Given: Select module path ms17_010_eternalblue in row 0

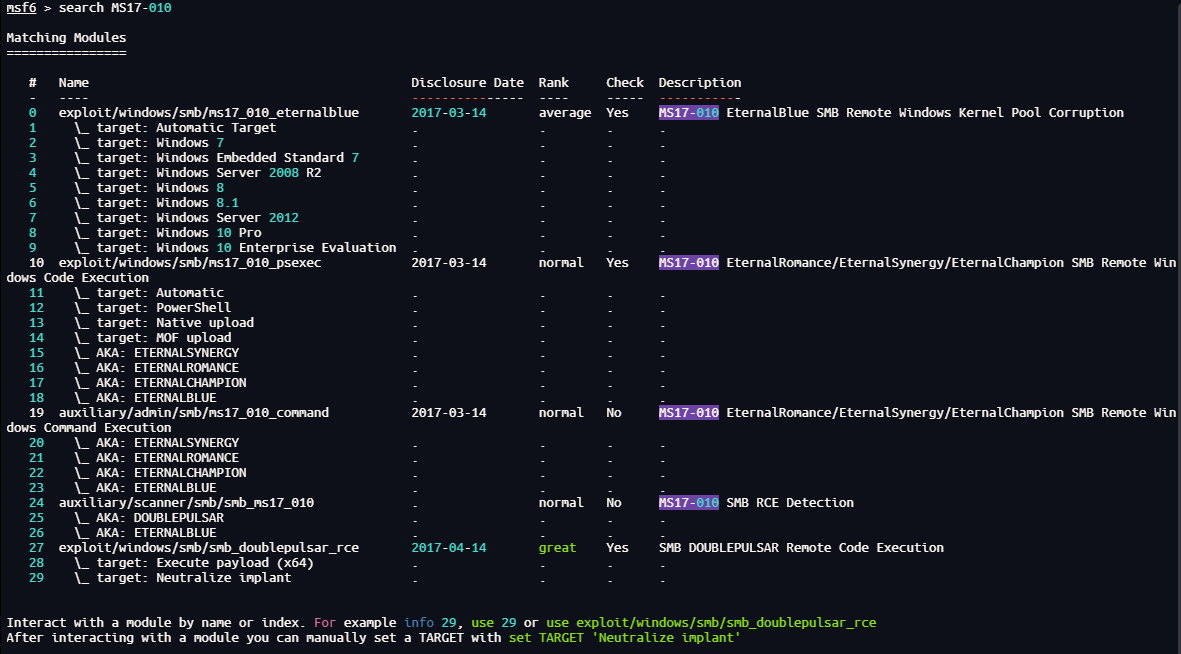Looking at the screenshot, I should tap(208, 113).
